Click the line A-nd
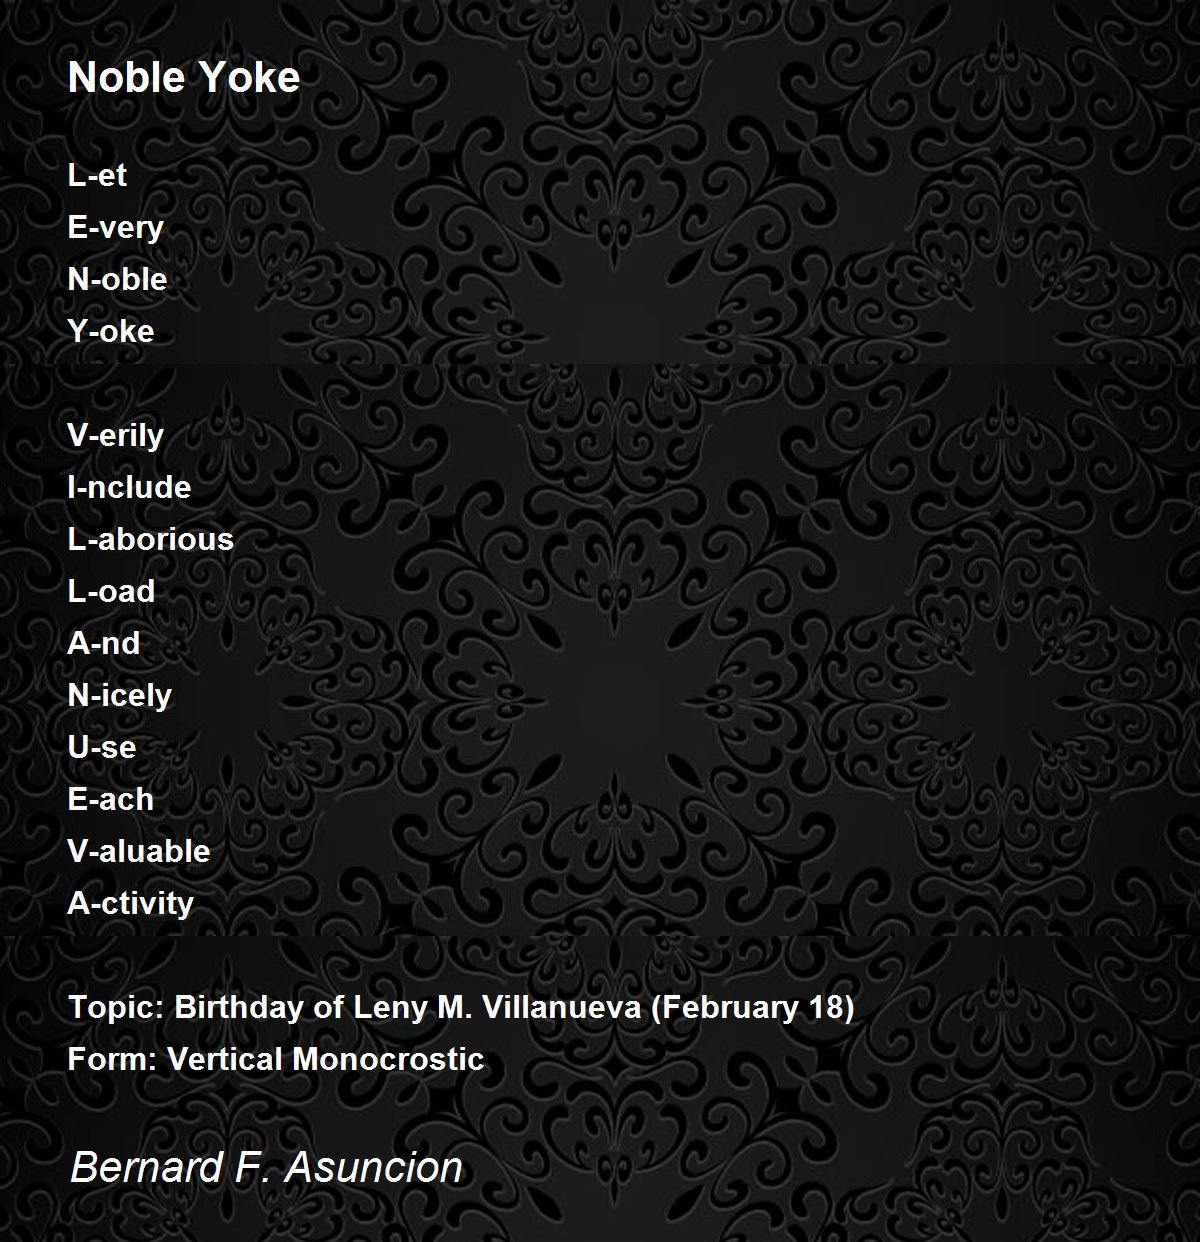This screenshot has width=1200, height=1242. [104, 643]
